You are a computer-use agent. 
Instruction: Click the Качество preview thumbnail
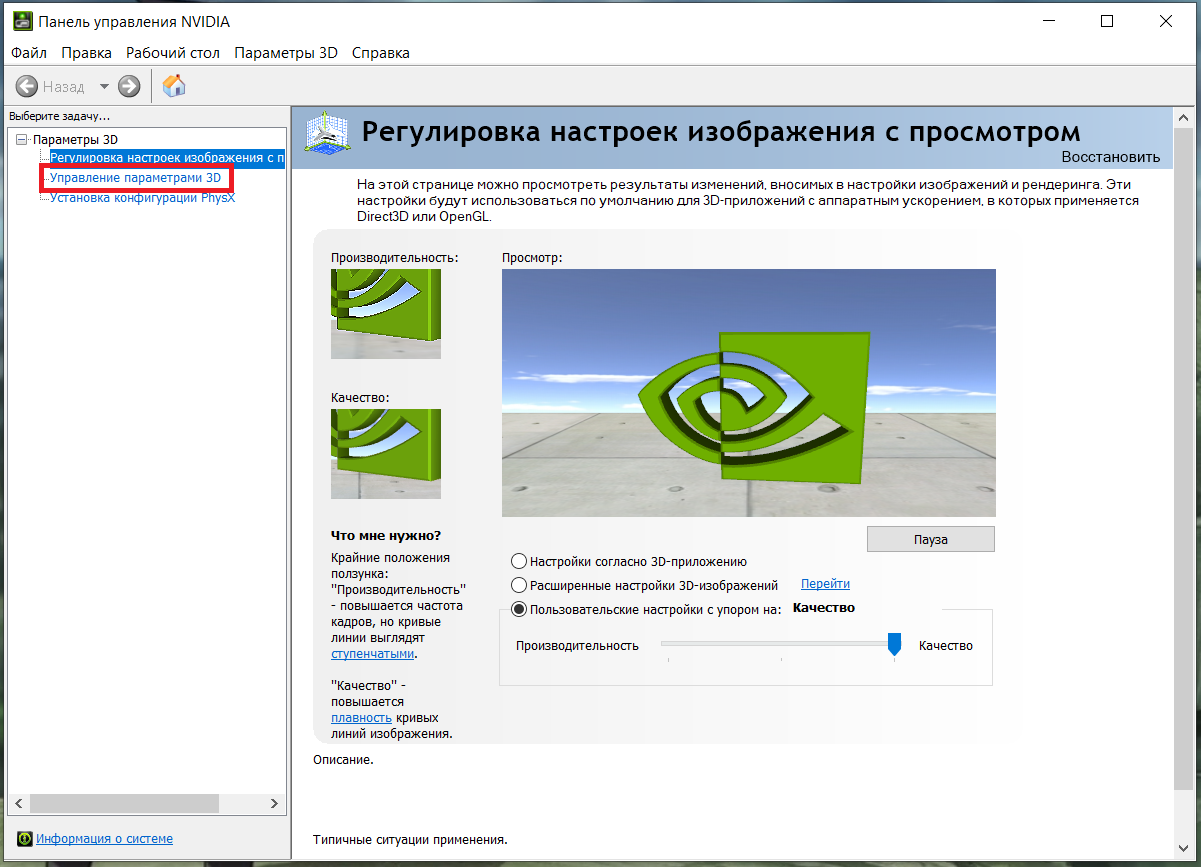click(386, 454)
